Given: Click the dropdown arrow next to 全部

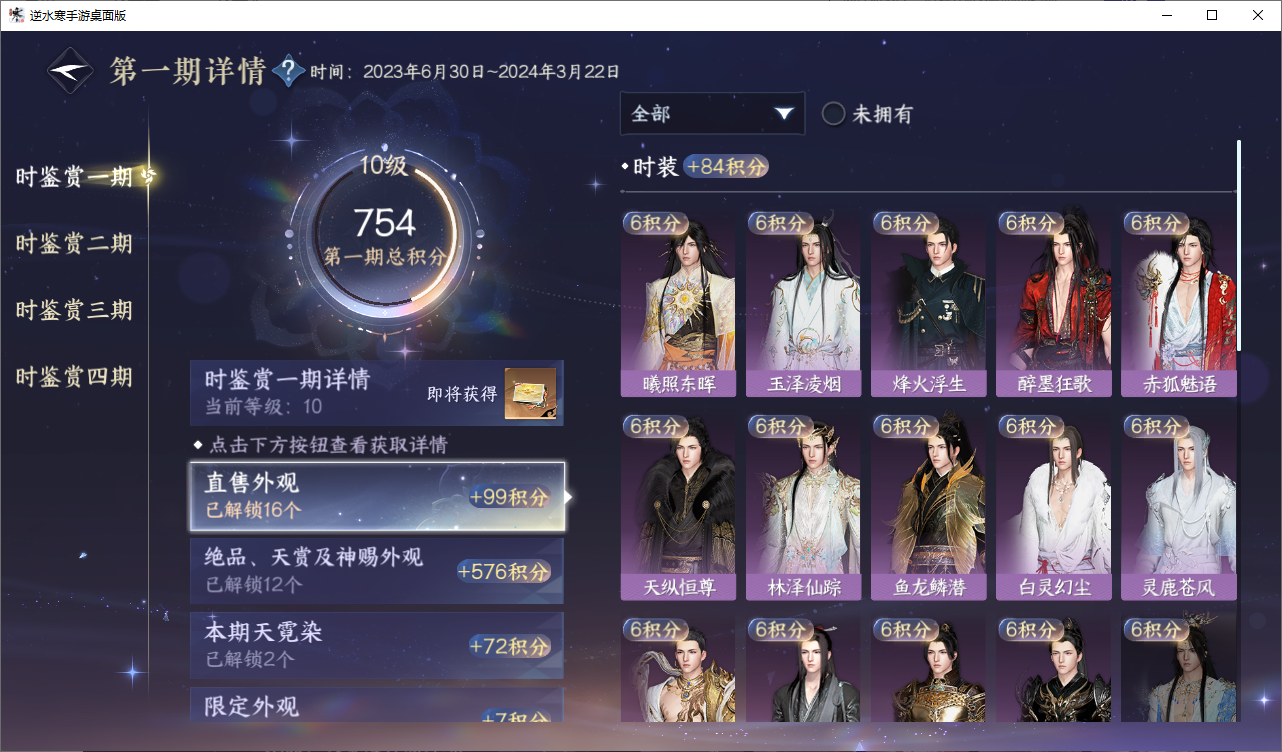Looking at the screenshot, I should click(784, 114).
